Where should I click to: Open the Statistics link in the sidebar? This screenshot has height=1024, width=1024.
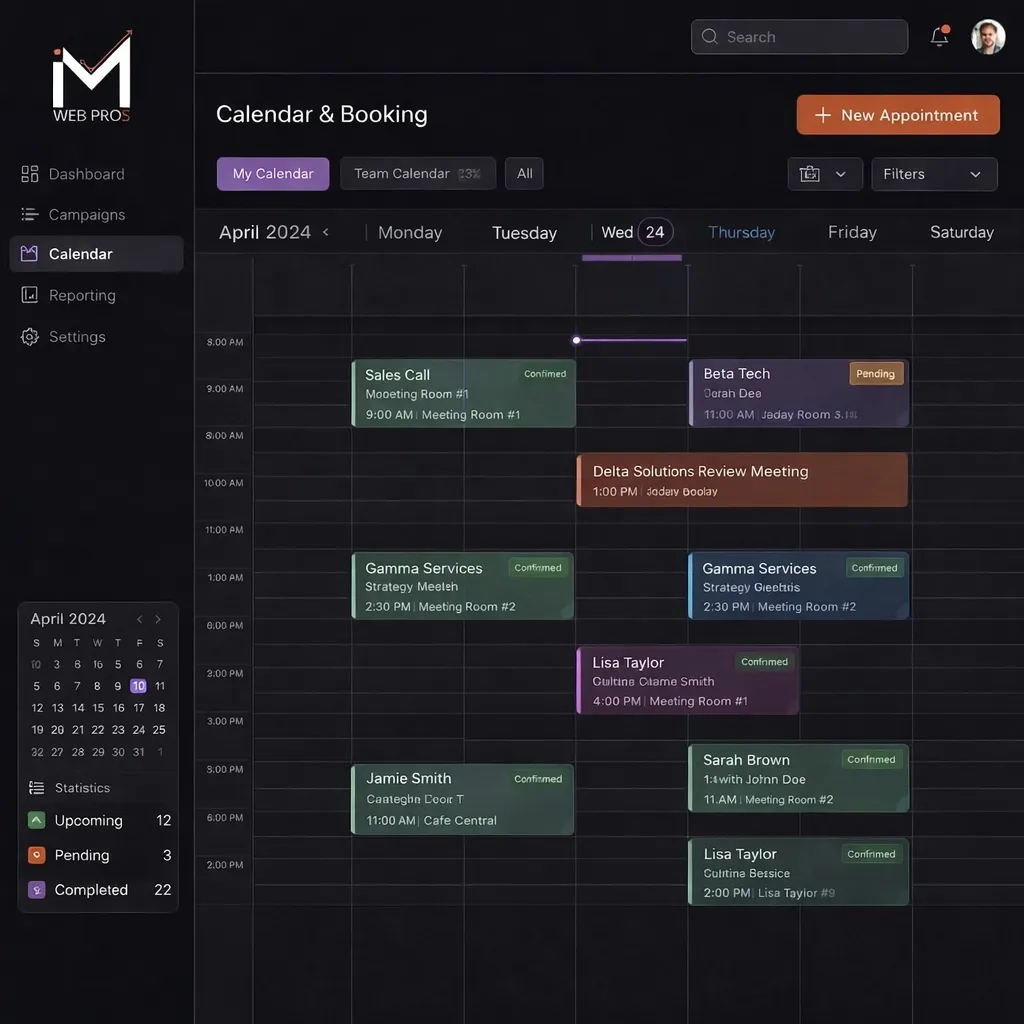point(83,787)
